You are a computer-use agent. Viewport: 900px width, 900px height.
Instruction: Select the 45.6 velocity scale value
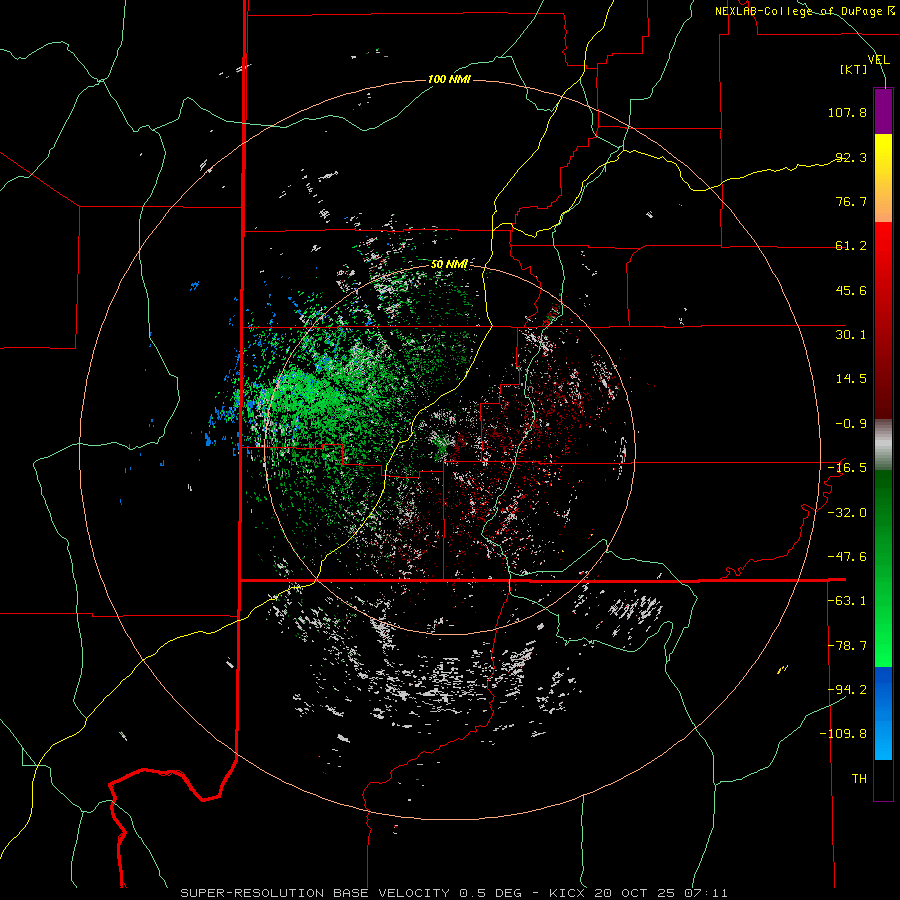pyautogui.click(x=851, y=290)
